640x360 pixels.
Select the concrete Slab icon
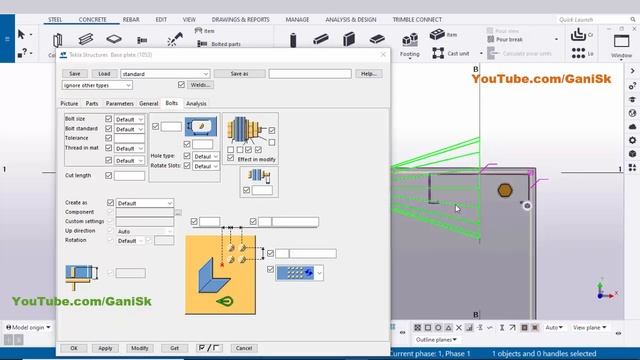(x=377, y=39)
